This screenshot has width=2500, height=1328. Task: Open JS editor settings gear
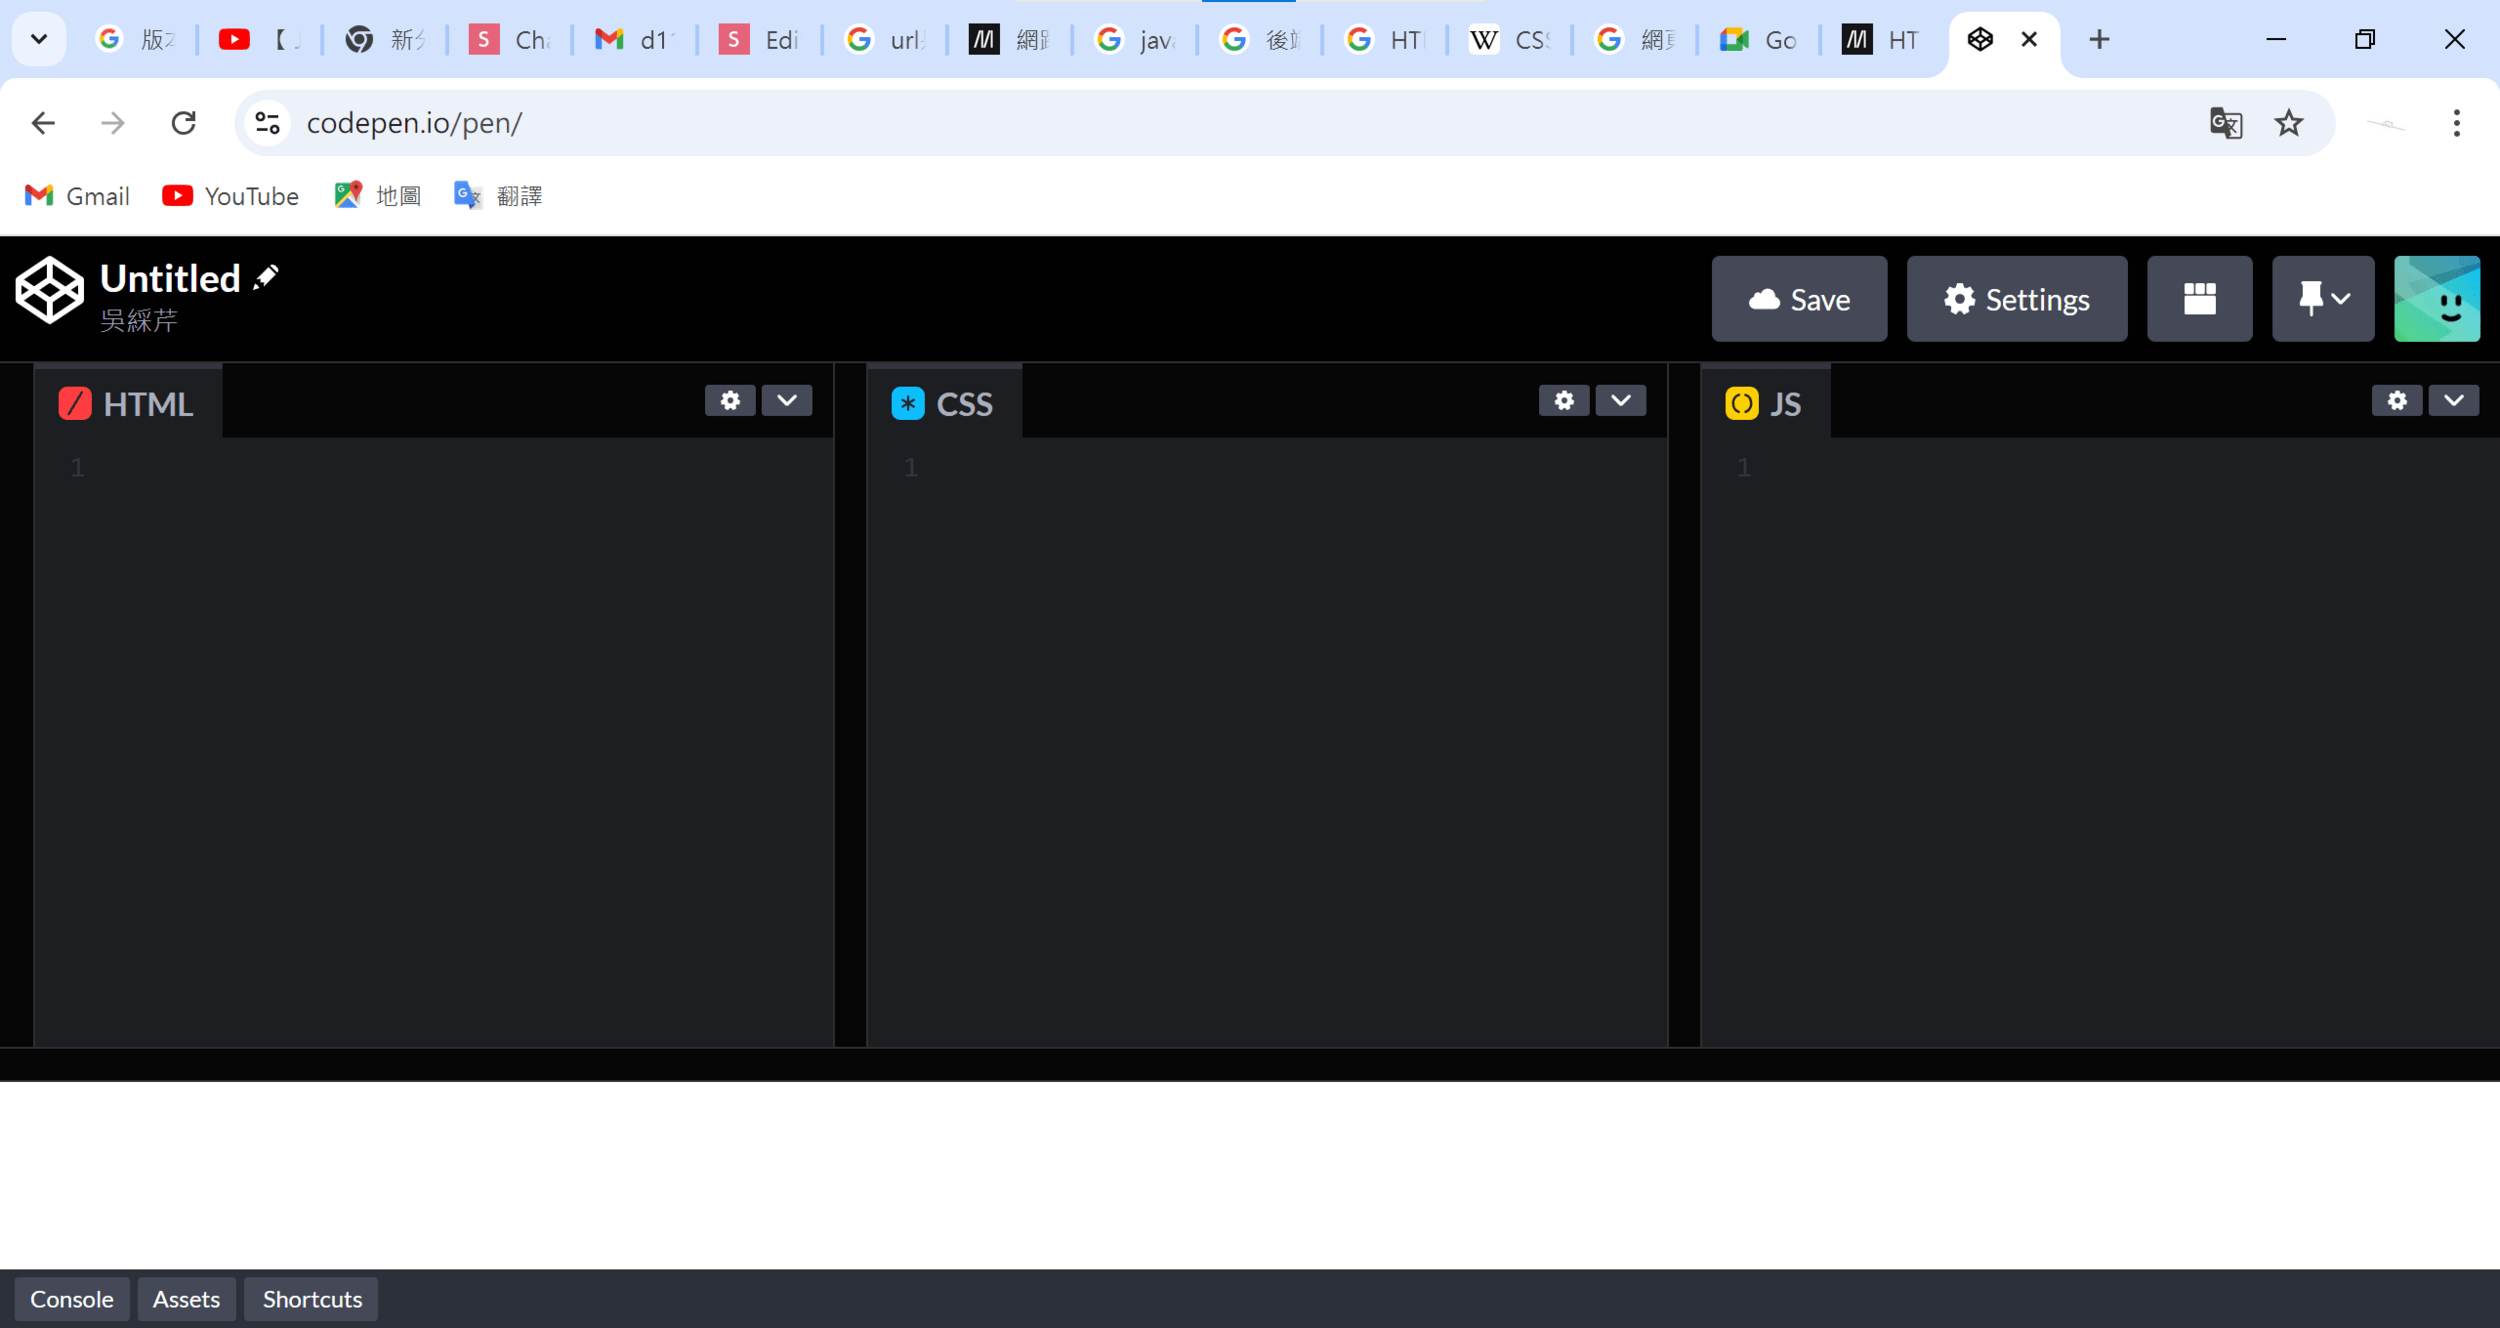click(x=2397, y=401)
